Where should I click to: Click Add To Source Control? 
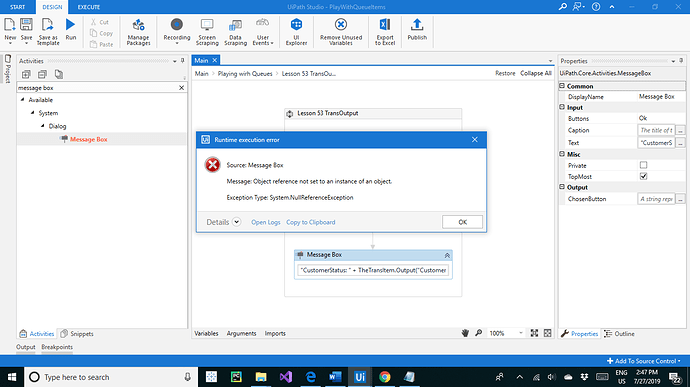[x=643, y=361]
